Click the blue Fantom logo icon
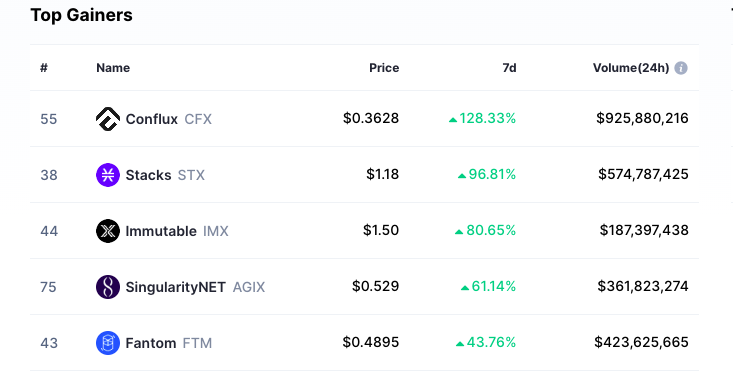The height and width of the screenshot is (372, 733). tap(108, 343)
